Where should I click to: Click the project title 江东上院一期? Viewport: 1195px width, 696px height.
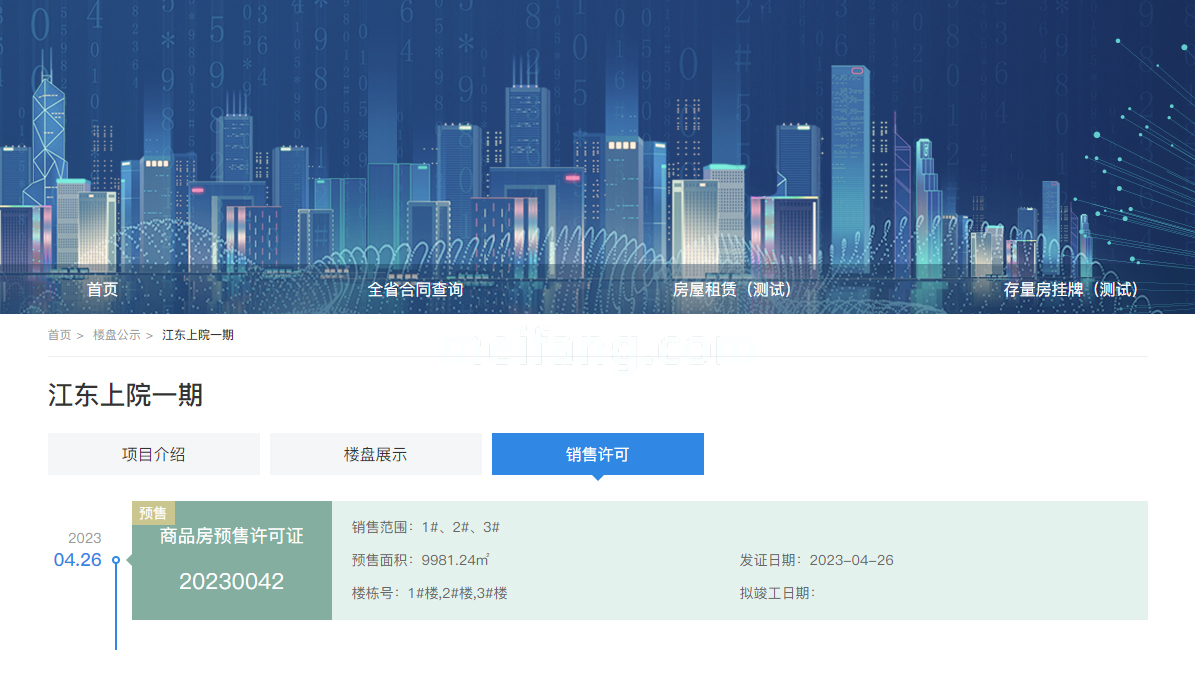(125, 396)
